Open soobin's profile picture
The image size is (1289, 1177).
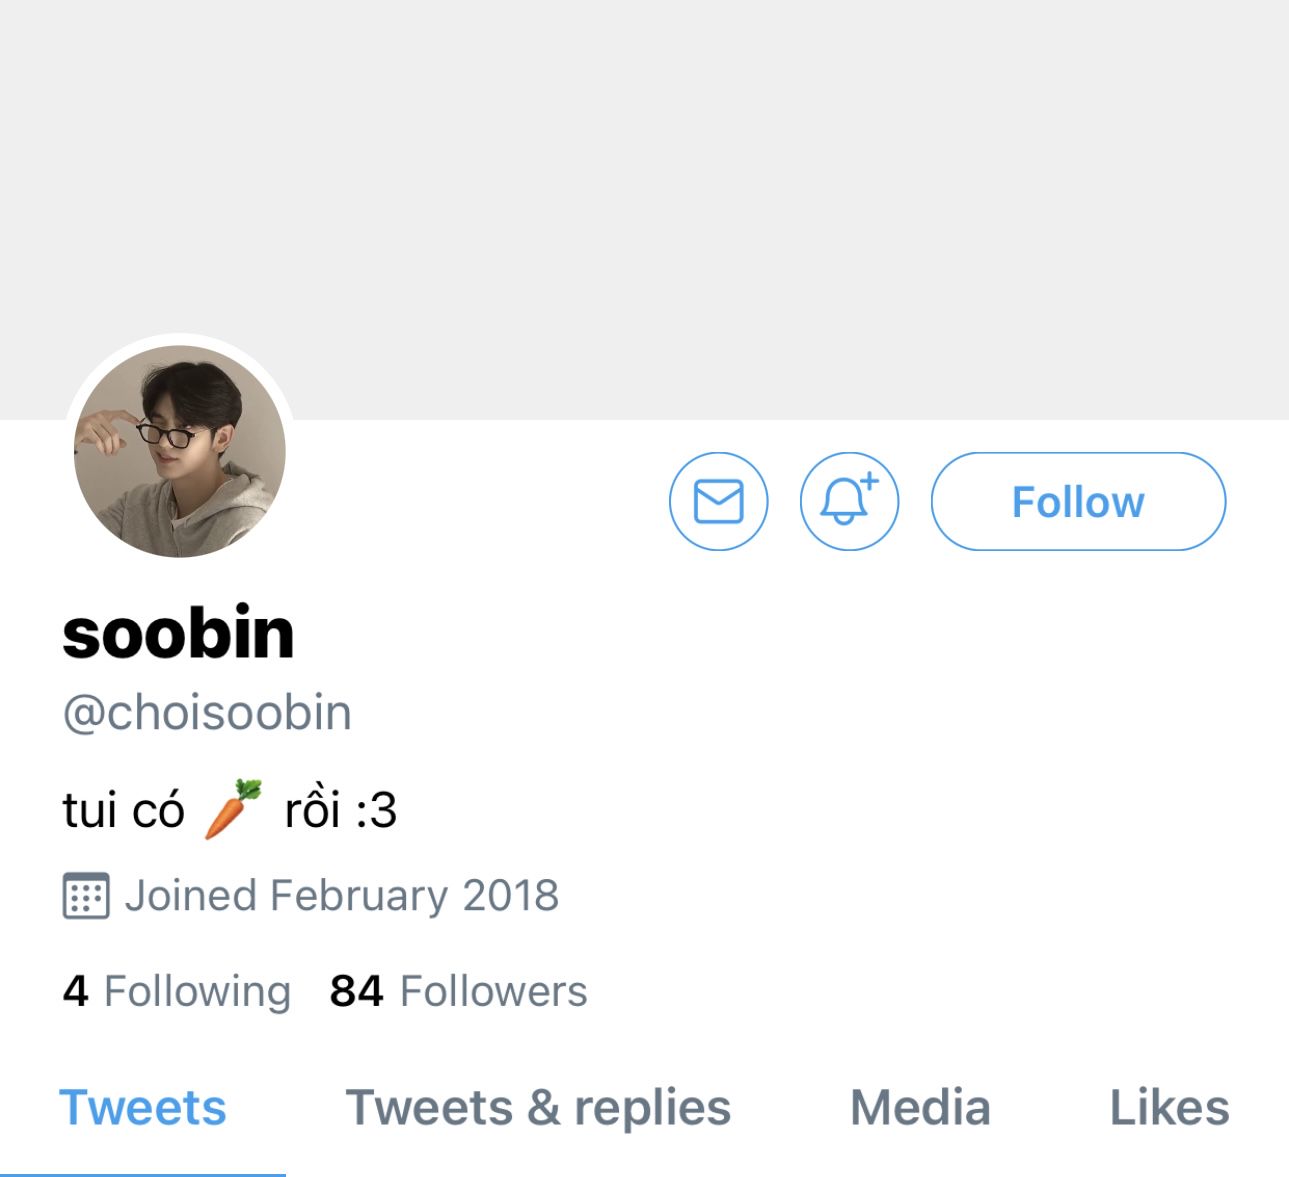pos(180,451)
